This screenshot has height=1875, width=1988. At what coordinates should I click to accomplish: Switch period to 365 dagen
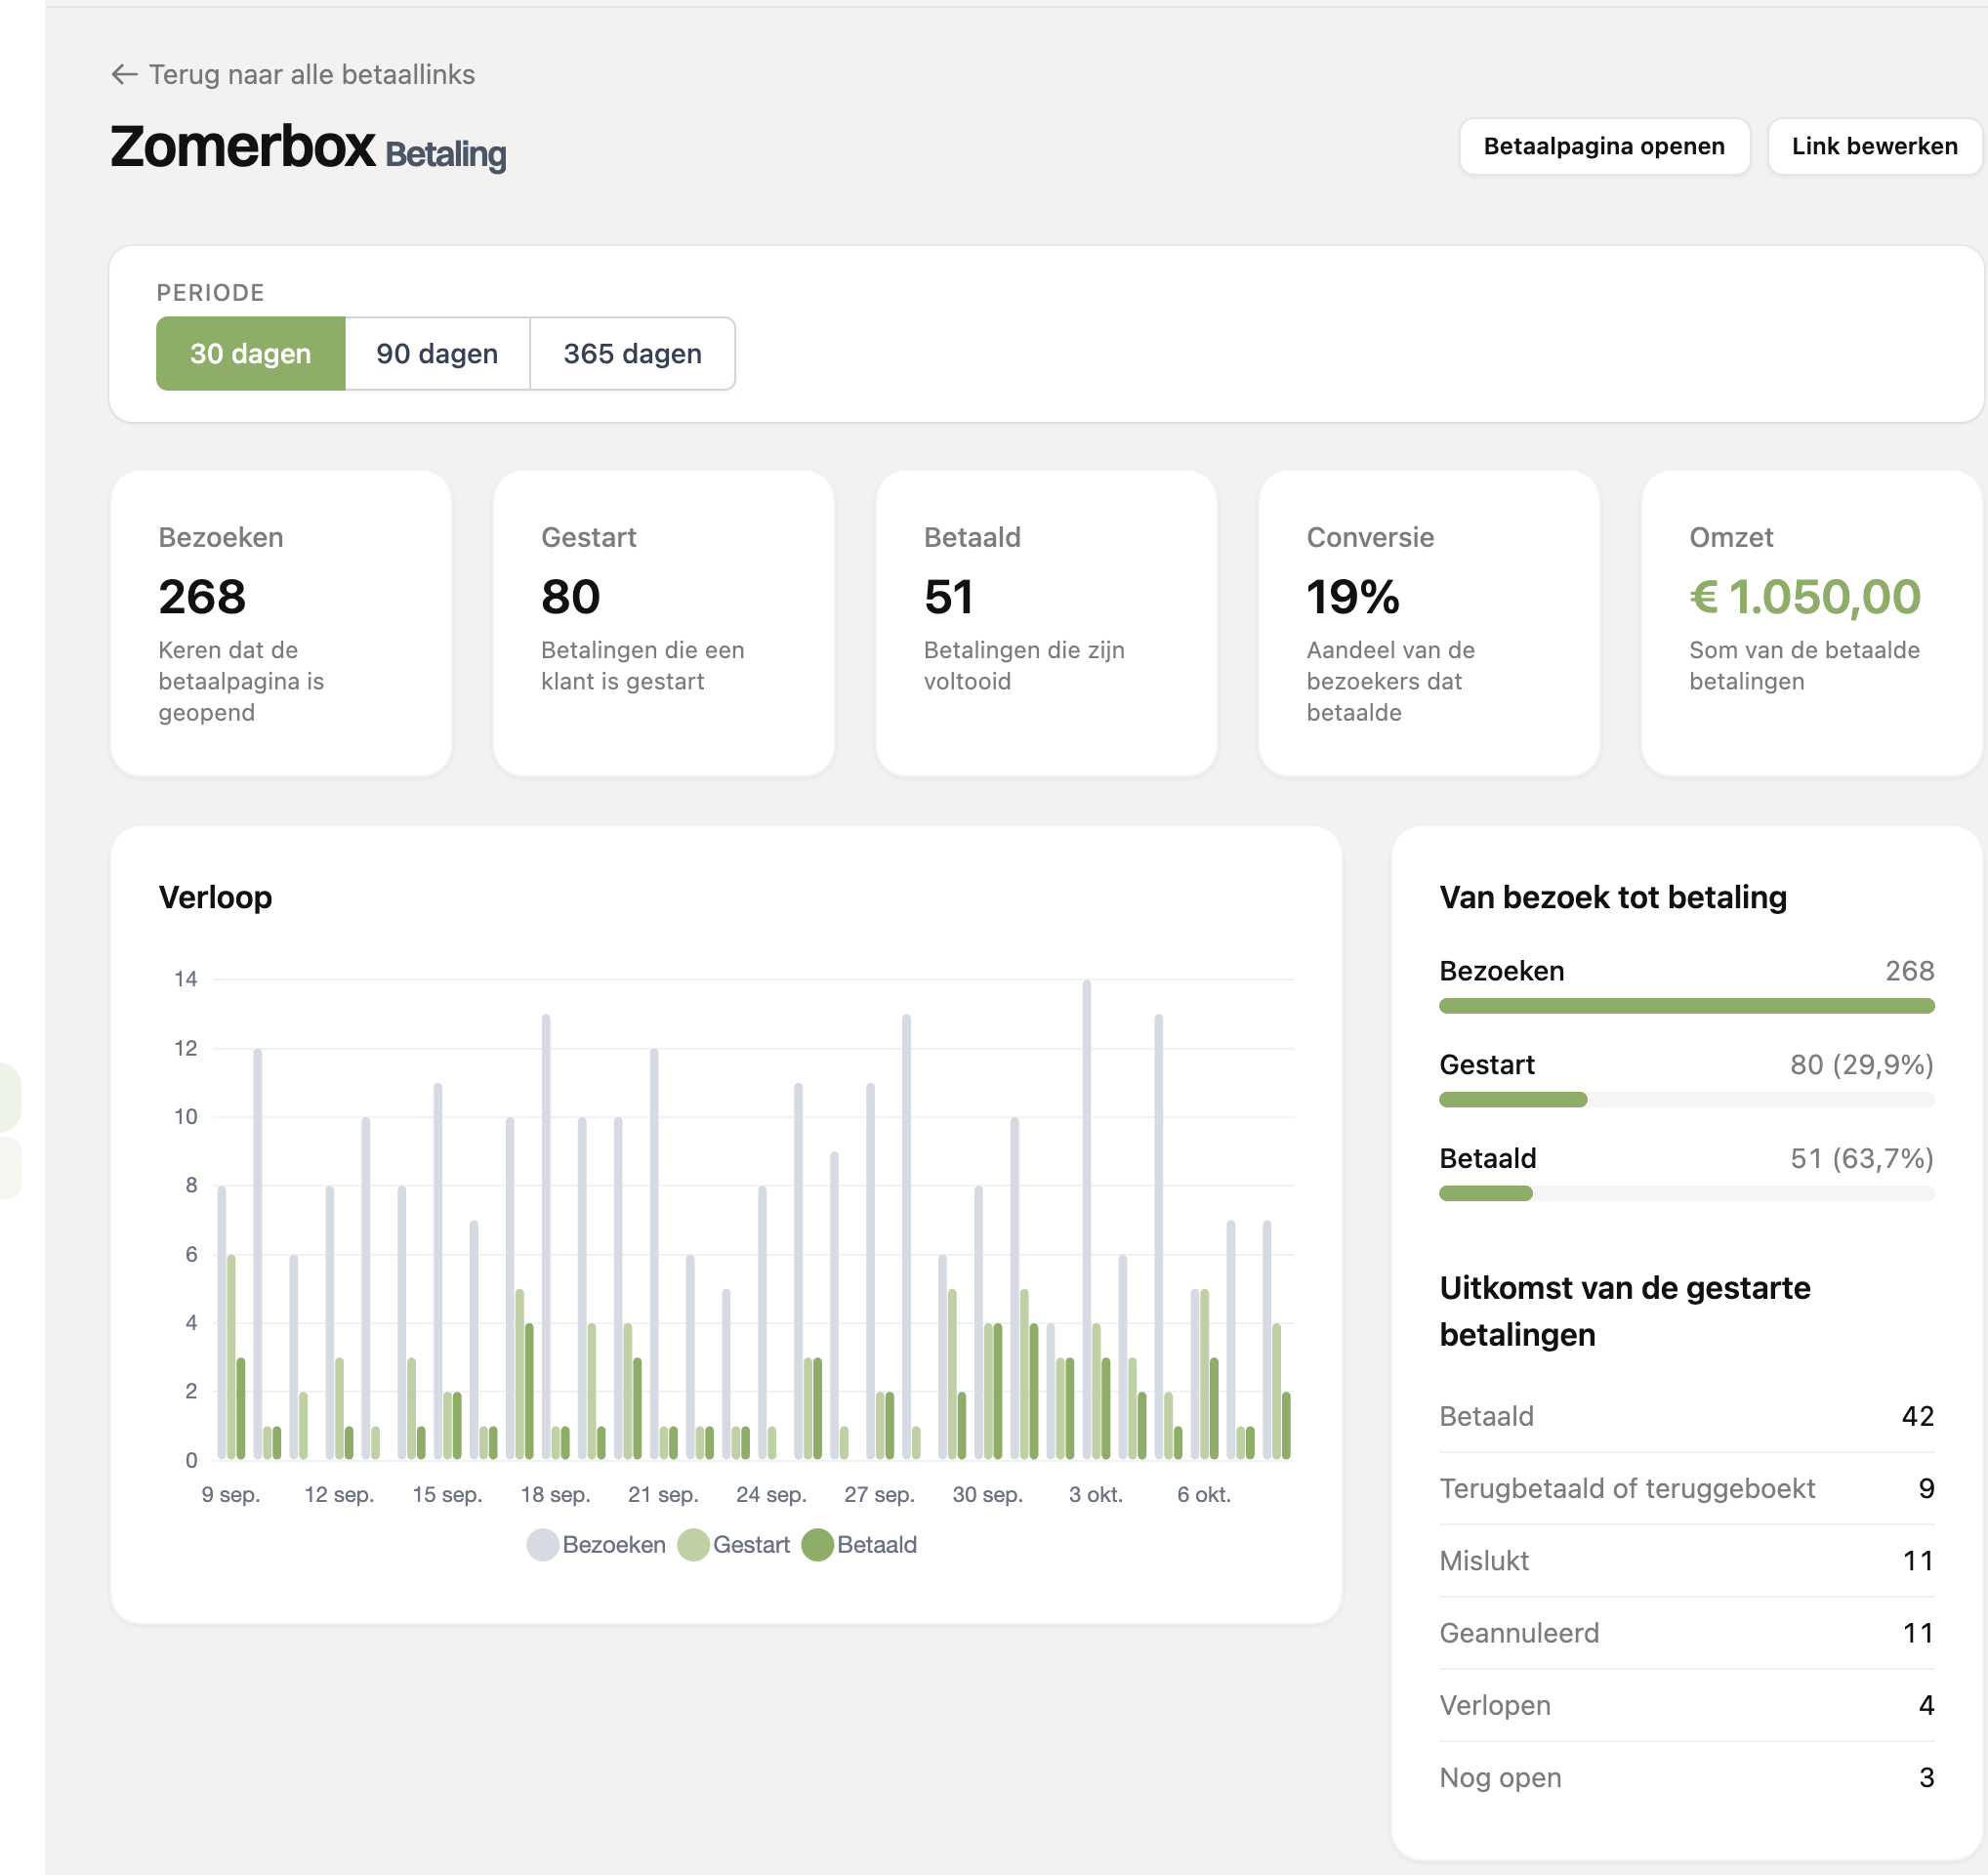[x=632, y=354]
